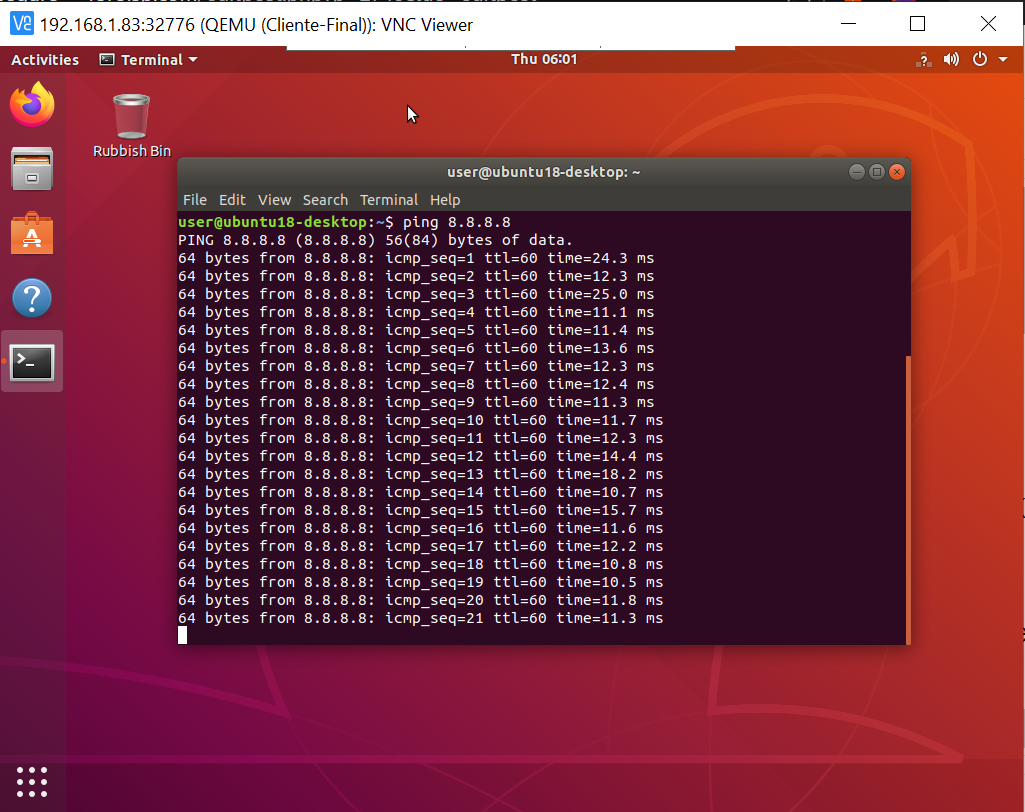The width and height of the screenshot is (1025, 812).
Task: Click the terminal vertical scrollbar
Action: [907, 500]
